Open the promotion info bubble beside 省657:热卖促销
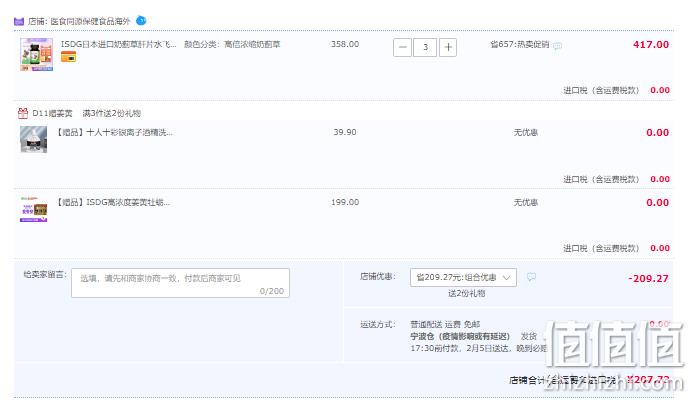This screenshot has width=693, height=400. (x=557, y=46)
